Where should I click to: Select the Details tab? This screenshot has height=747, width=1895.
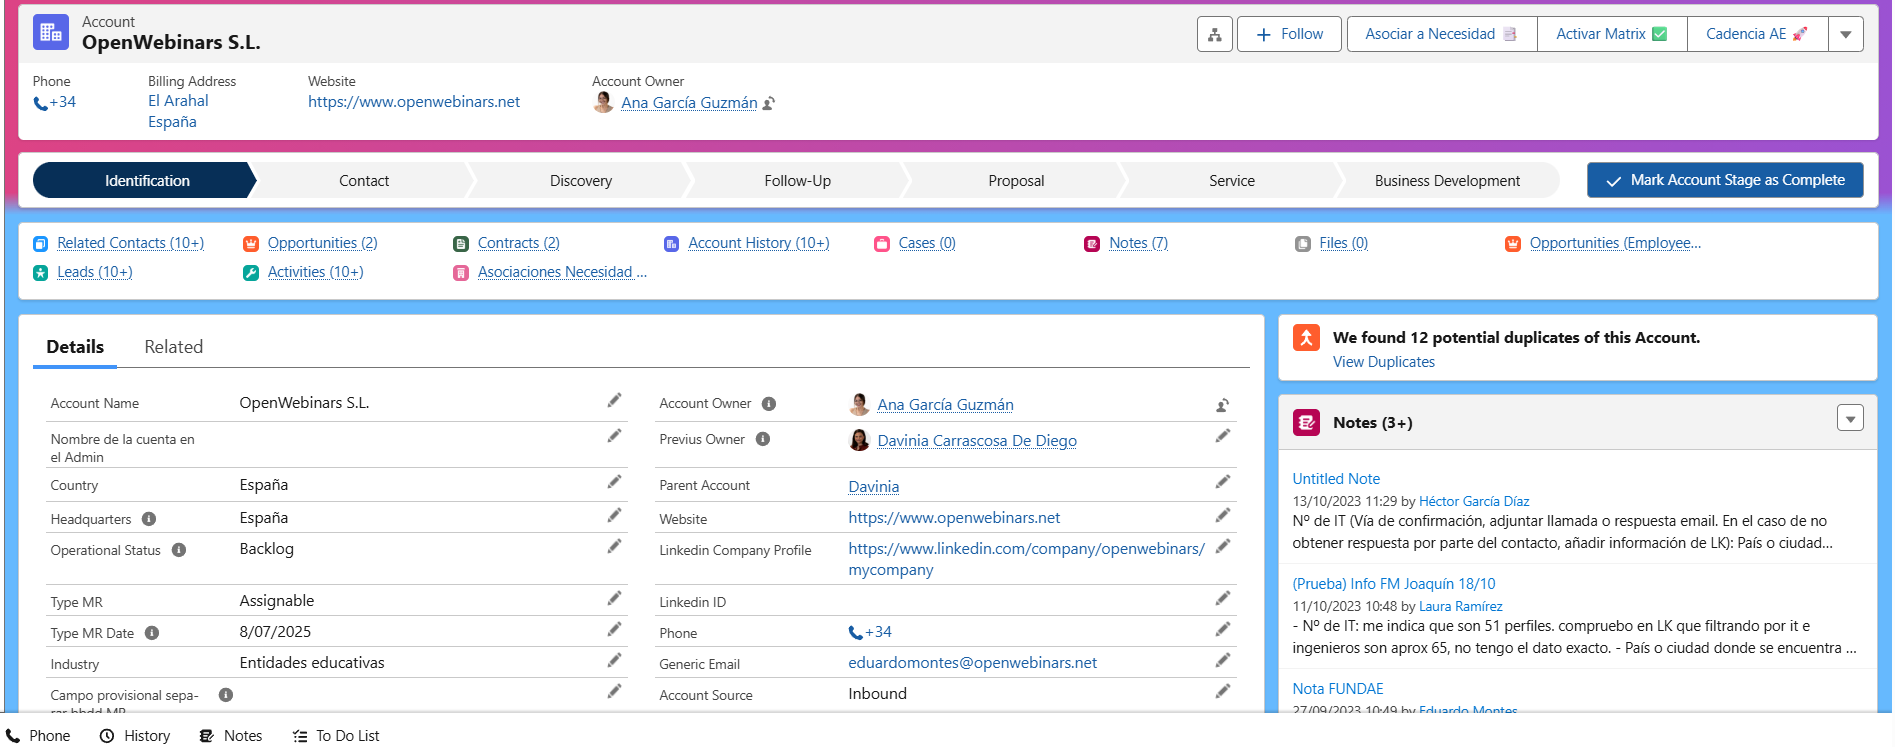[x=75, y=347]
